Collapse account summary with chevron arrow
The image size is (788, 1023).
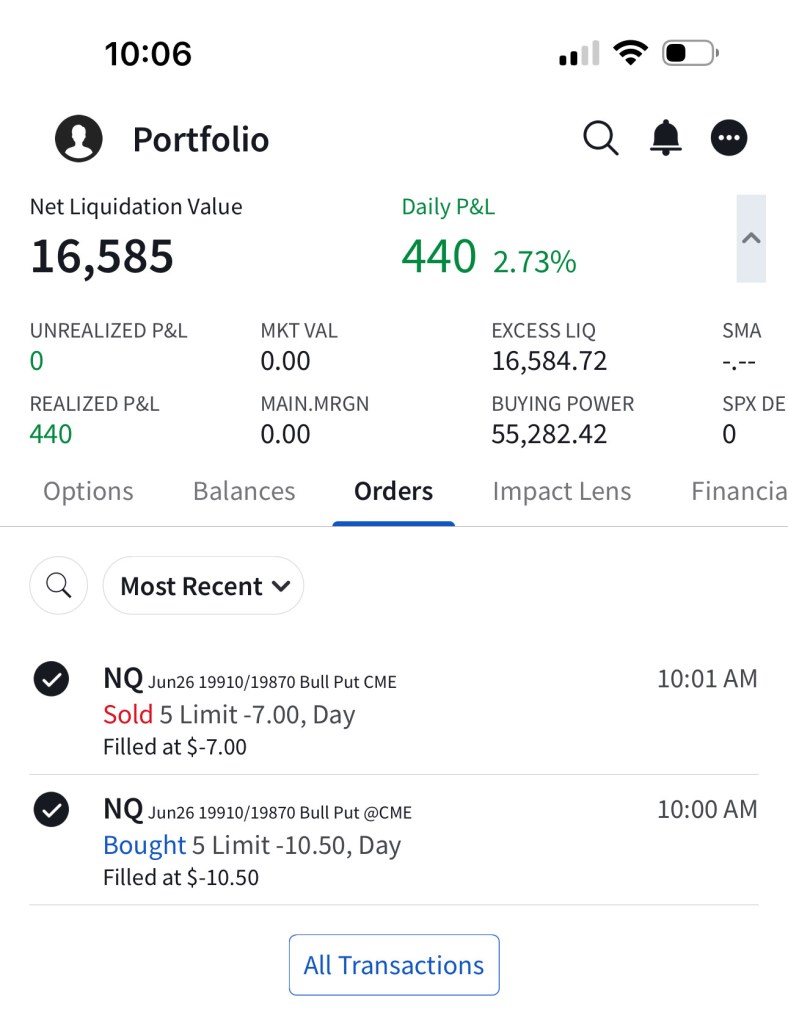coord(751,238)
